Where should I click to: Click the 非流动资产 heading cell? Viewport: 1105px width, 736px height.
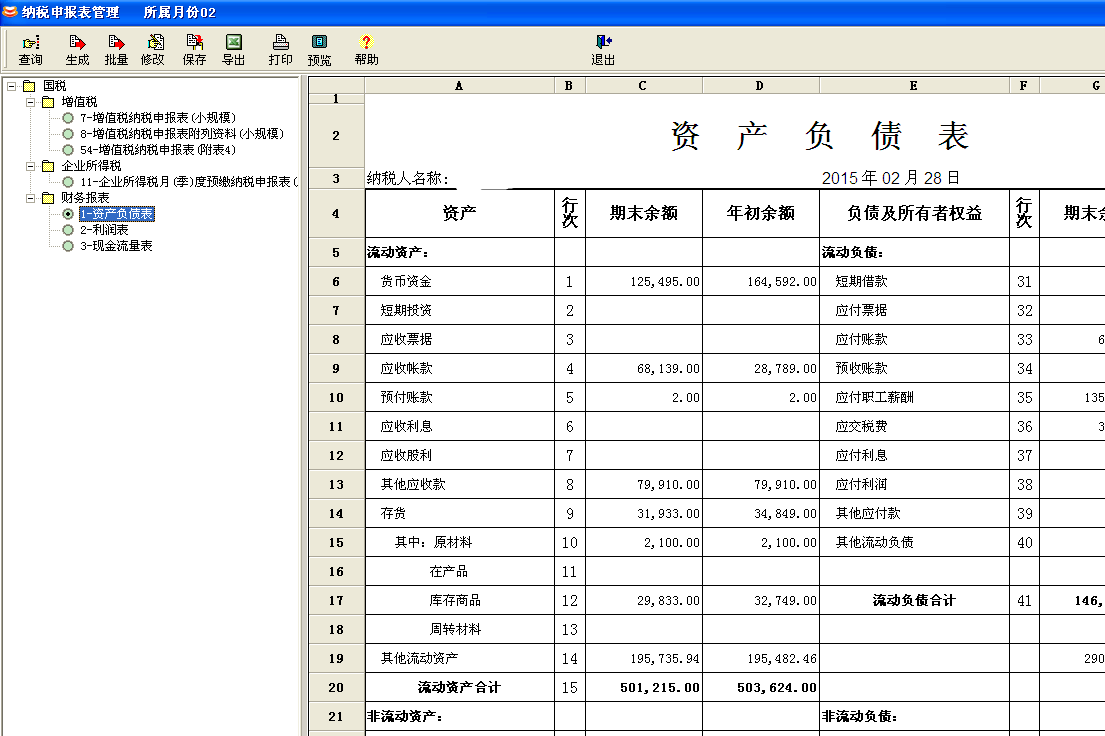[459, 716]
